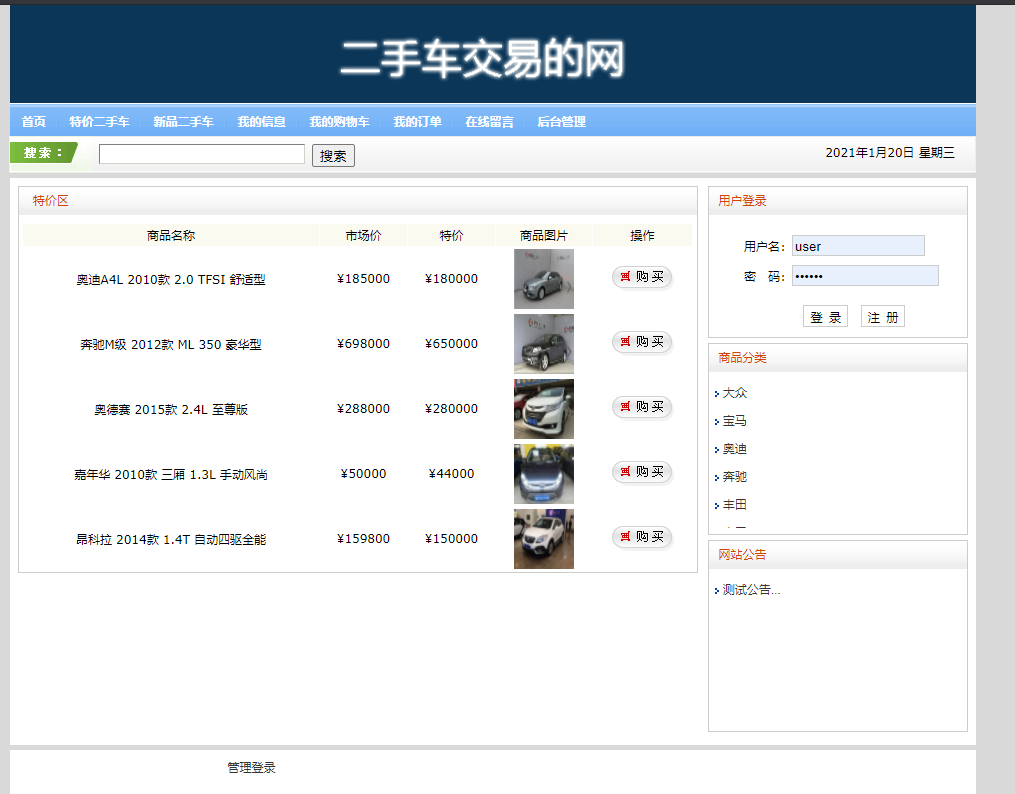
Task: Select the password input field
Action: click(864, 275)
